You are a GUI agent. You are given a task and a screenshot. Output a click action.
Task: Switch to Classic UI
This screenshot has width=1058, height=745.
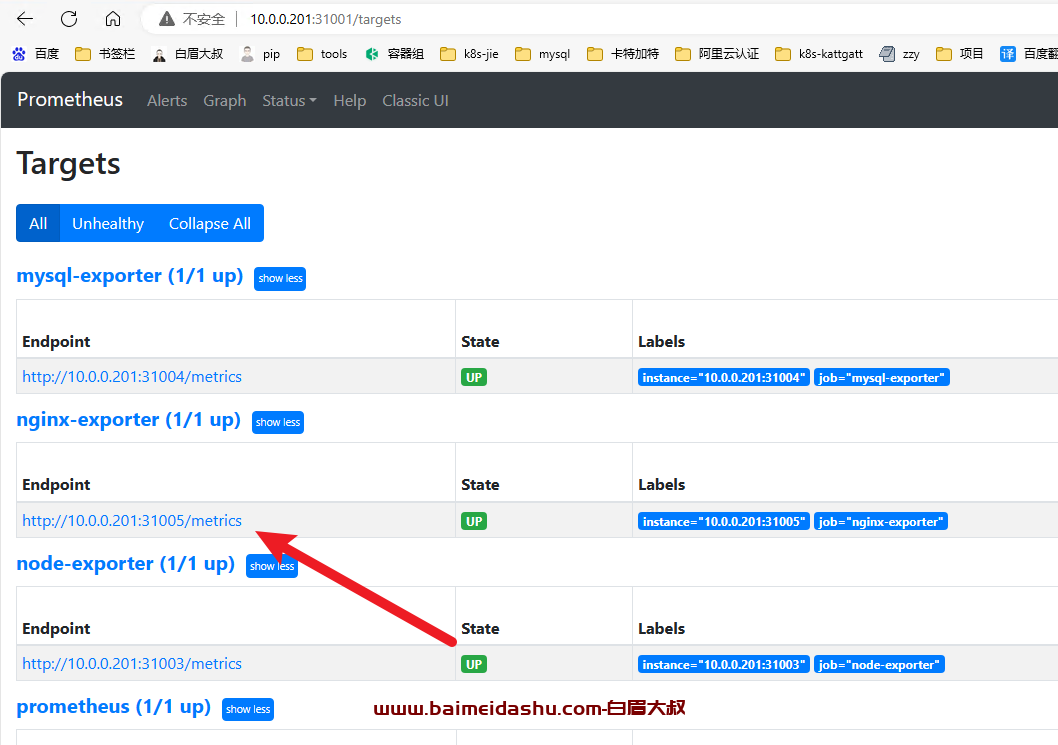coord(416,101)
